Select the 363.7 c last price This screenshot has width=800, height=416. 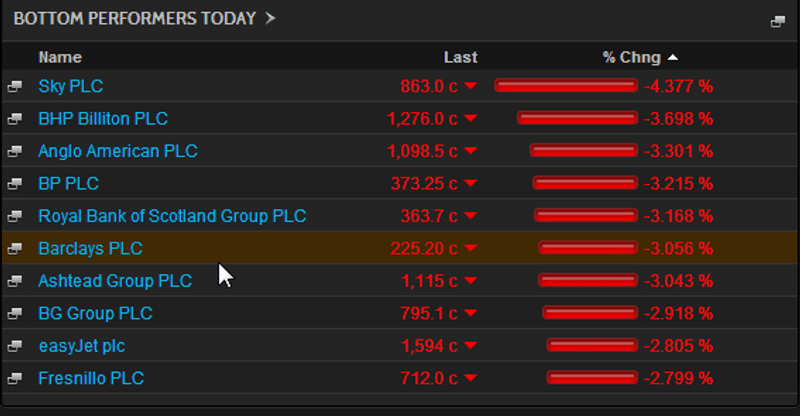coord(429,216)
